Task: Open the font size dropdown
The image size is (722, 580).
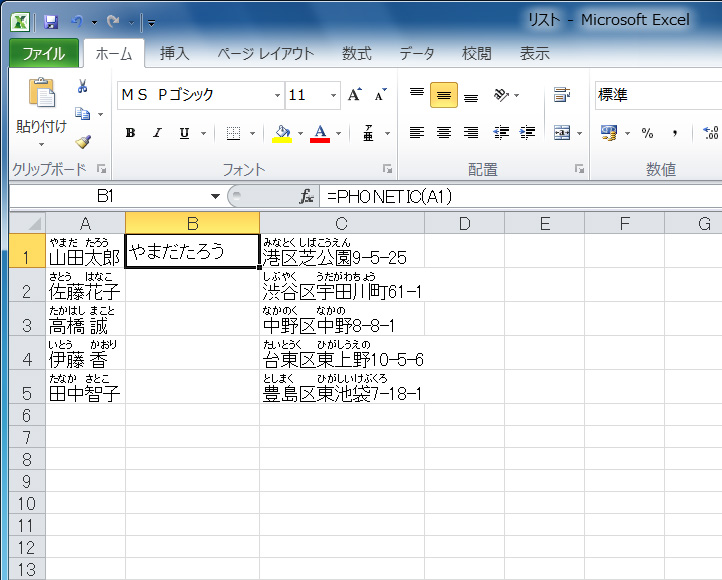Action: (x=332, y=96)
